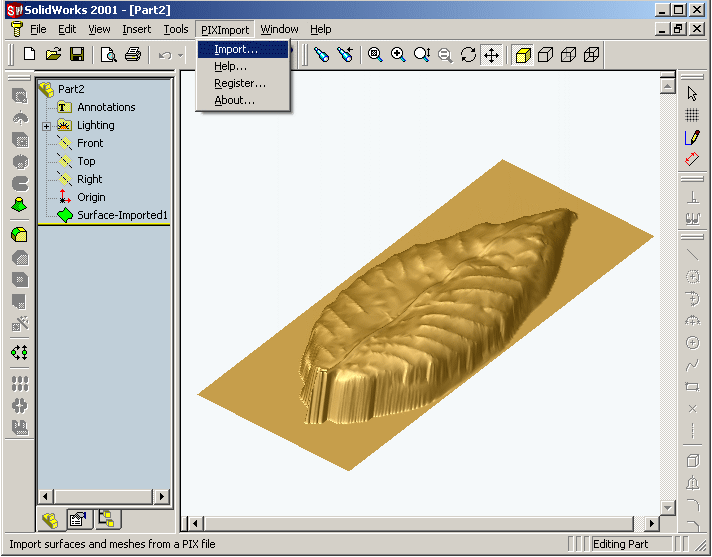Viewport: 712px width, 557px height.
Task: Click viewport horizontal scroll left arrow
Action: coord(195,524)
